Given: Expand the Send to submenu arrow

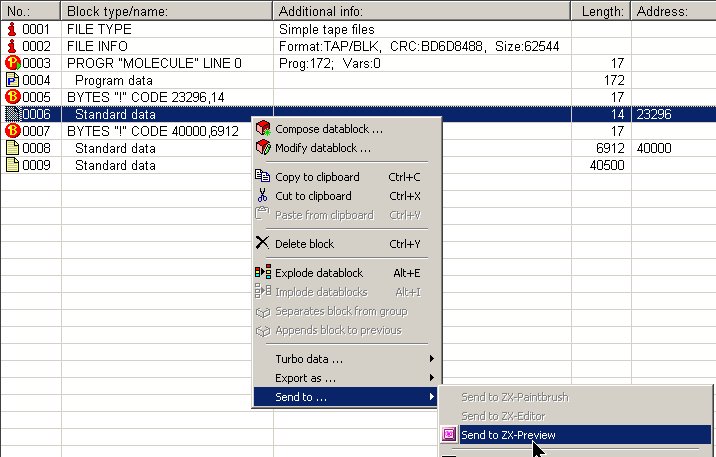Looking at the screenshot, I should coord(432,397).
